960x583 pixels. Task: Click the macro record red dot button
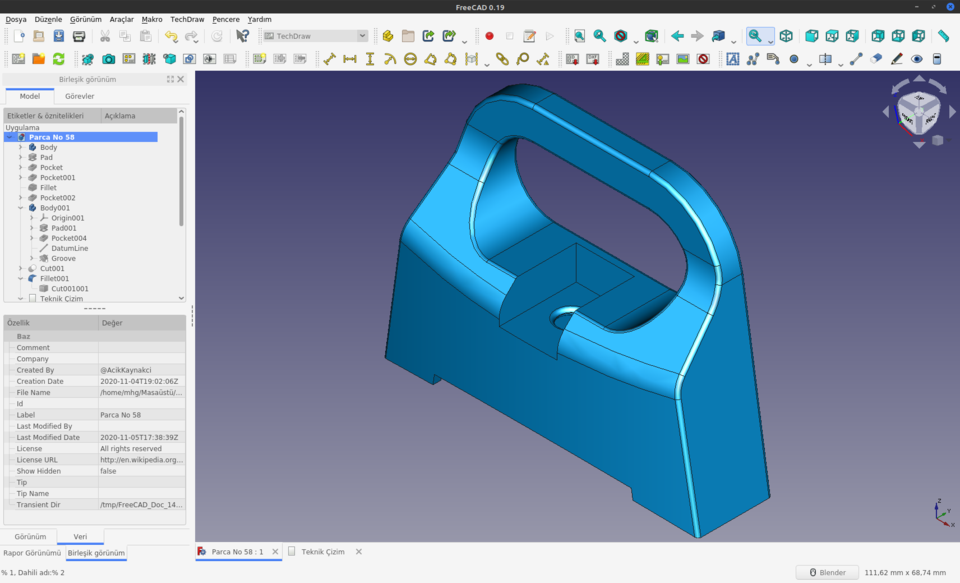coord(489,36)
